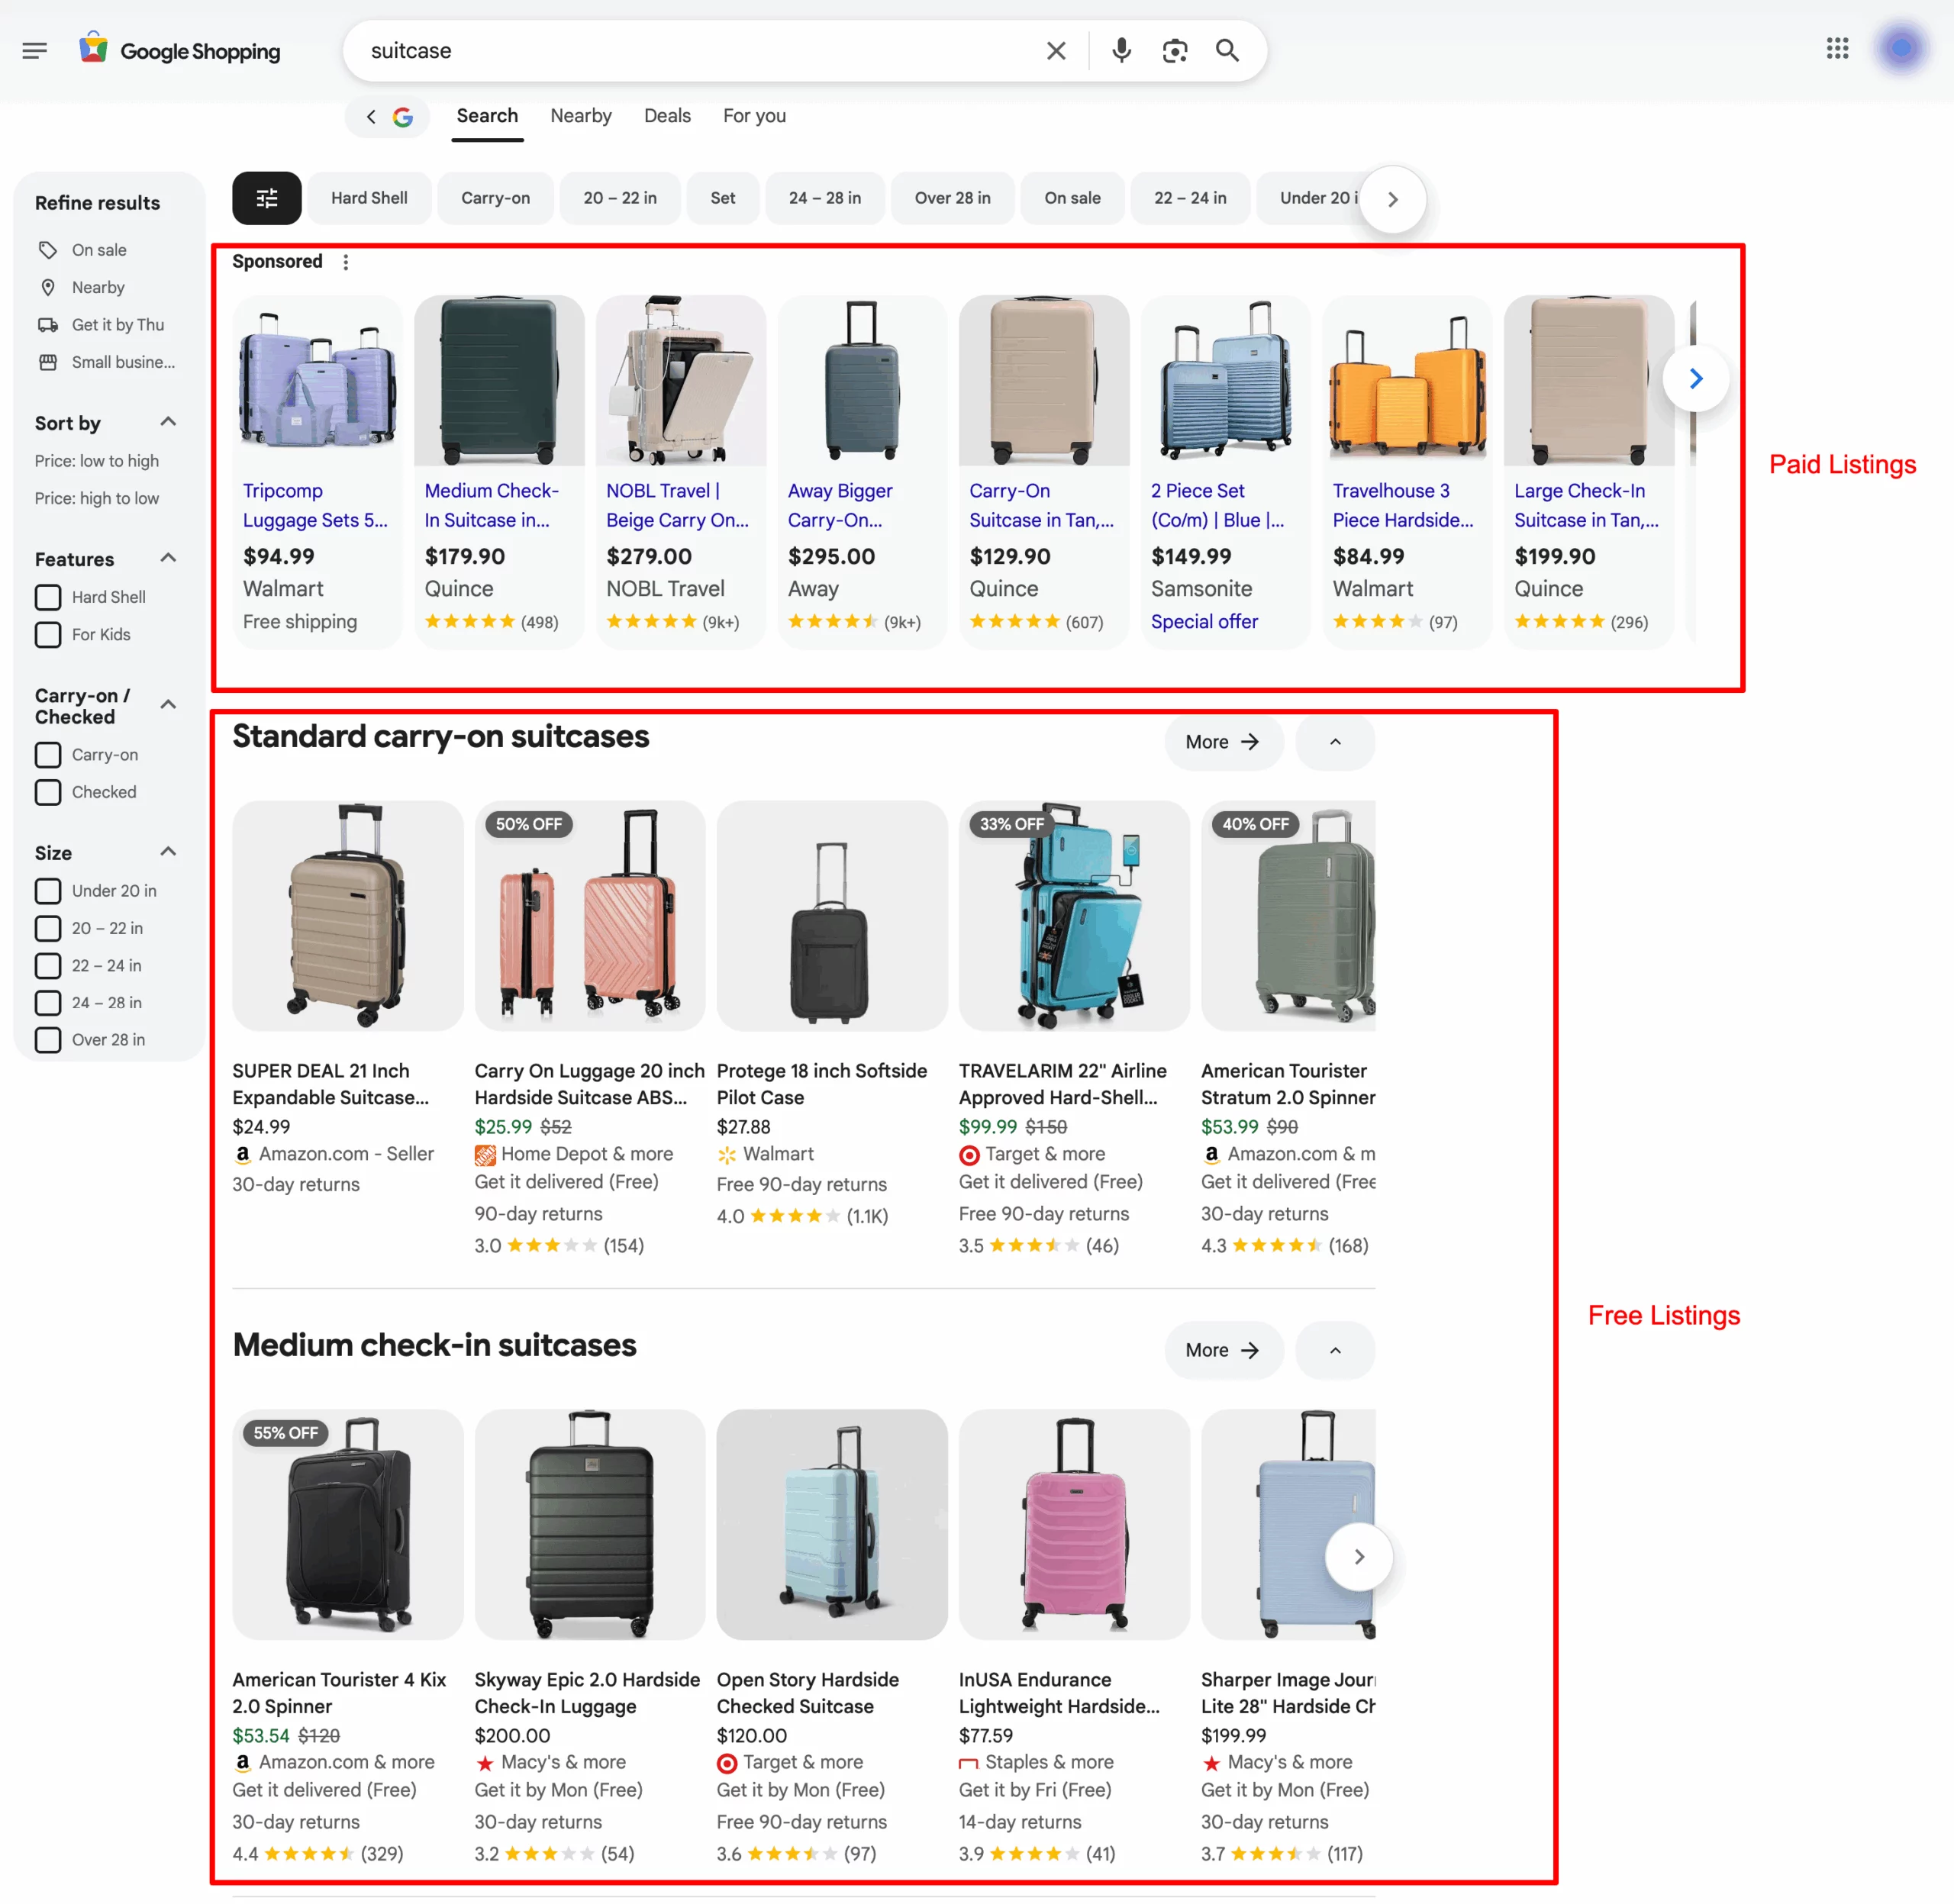1954x1904 pixels.
Task: Open search by image camera icon
Action: 1175,50
